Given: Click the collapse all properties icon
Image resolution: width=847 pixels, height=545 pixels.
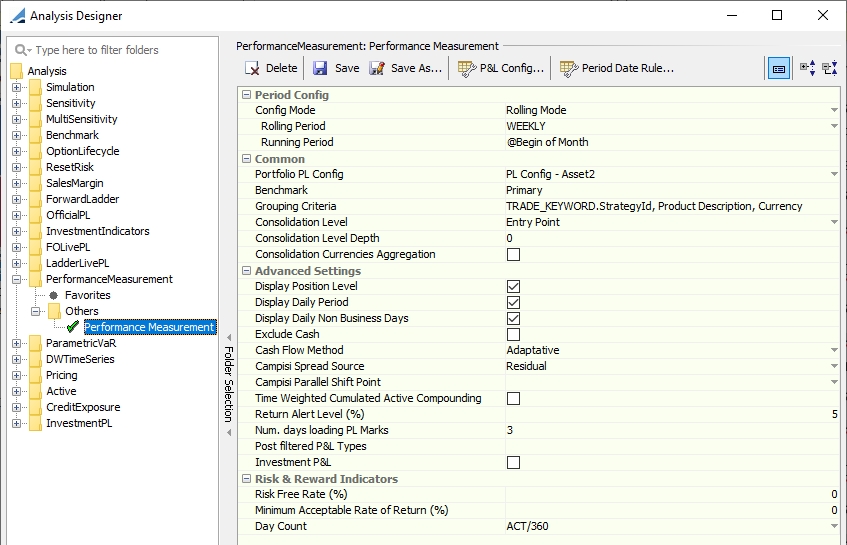Looking at the screenshot, I should (x=829, y=68).
